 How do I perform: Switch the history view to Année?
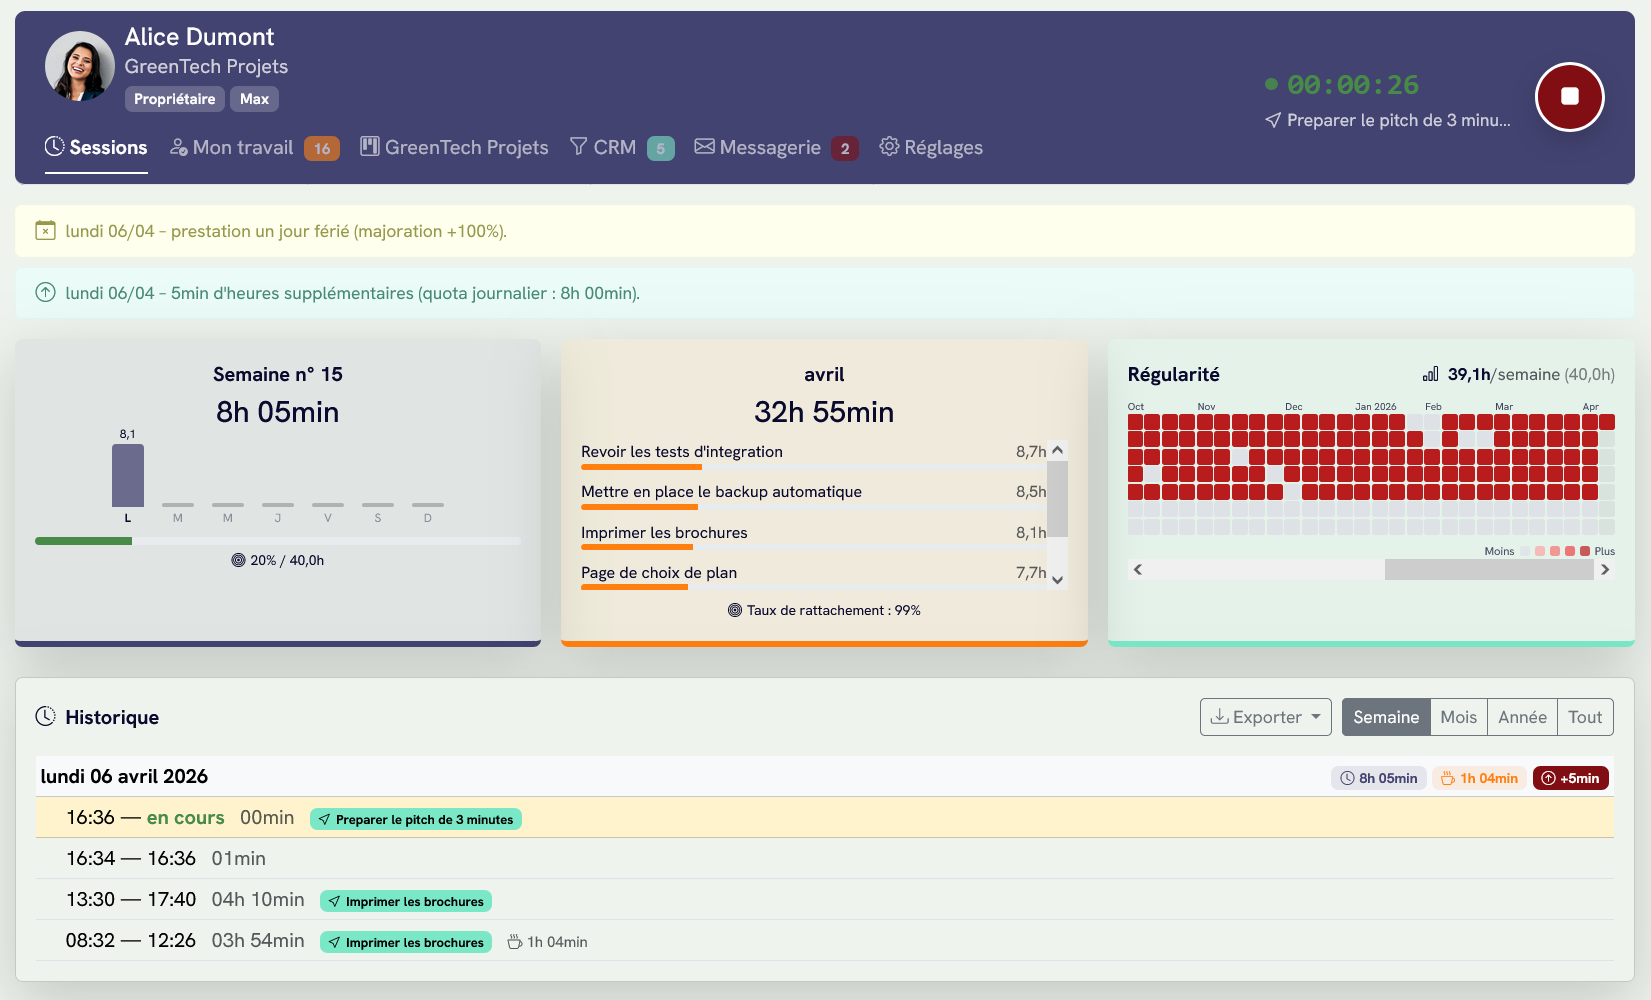[x=1521, y=717]
